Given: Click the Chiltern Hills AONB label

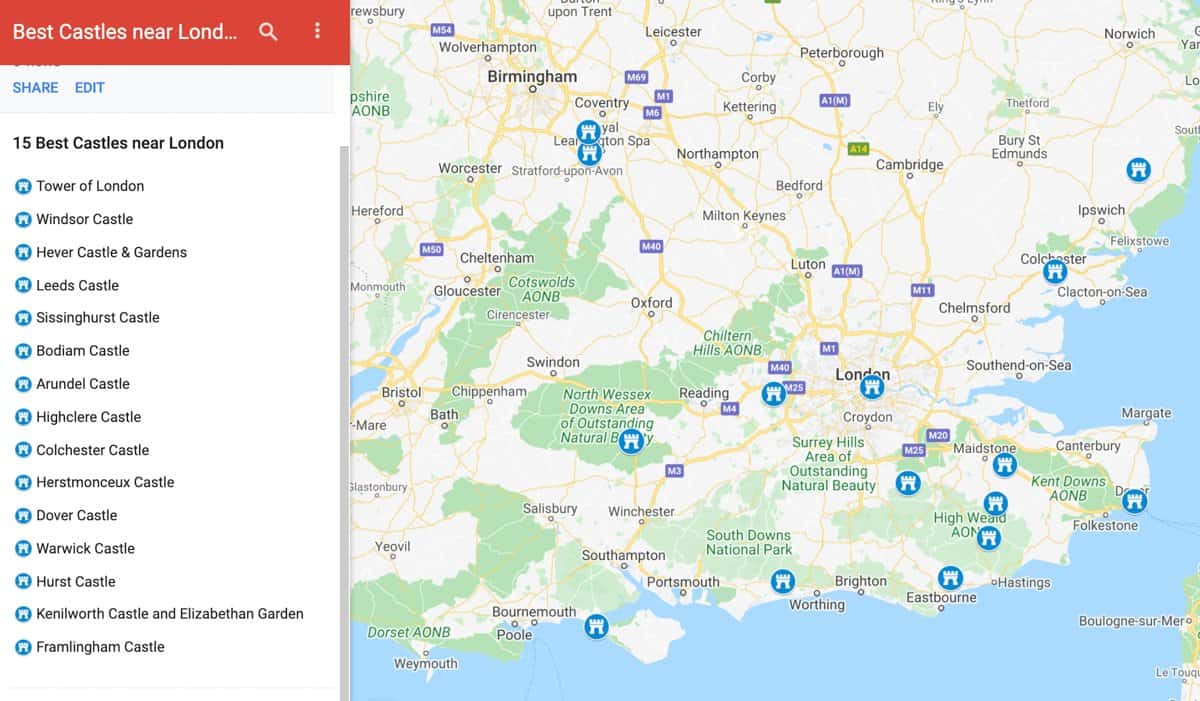Looking at the screenshot, I should tap(727, 342).
